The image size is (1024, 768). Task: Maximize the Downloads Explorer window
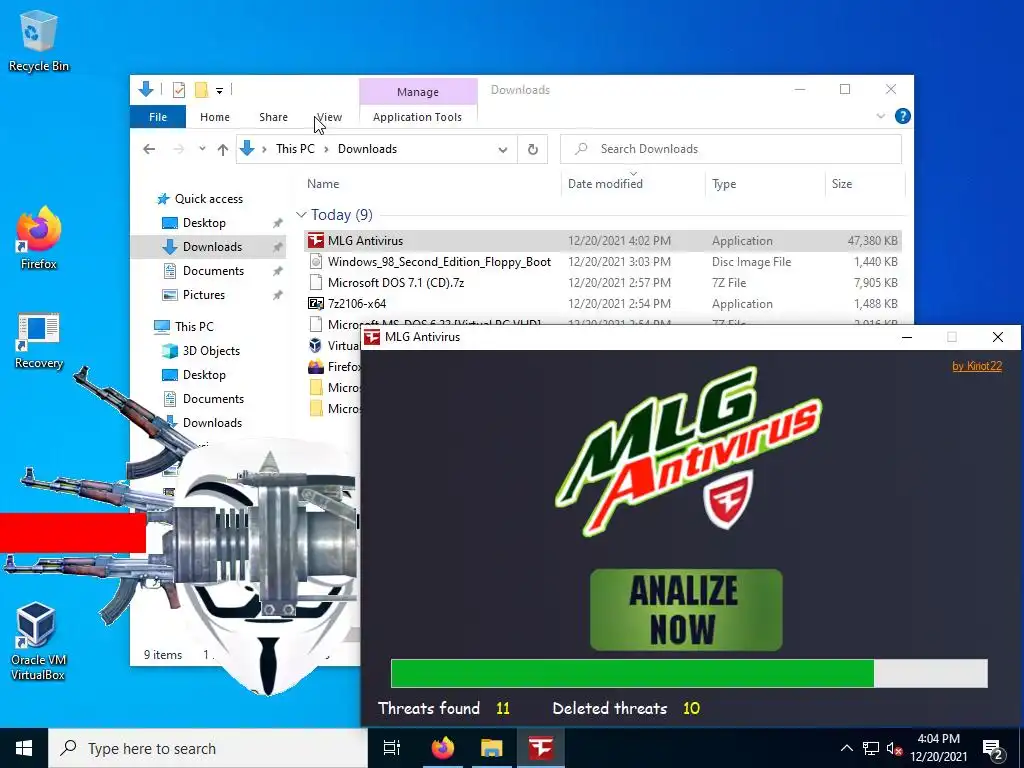pos(844,89)
